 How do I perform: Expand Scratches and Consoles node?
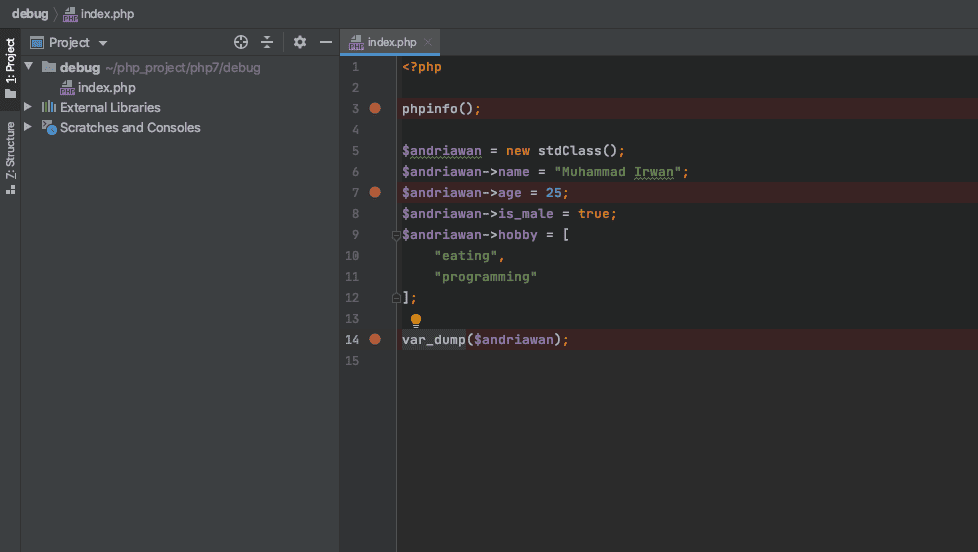pos(28,127)
